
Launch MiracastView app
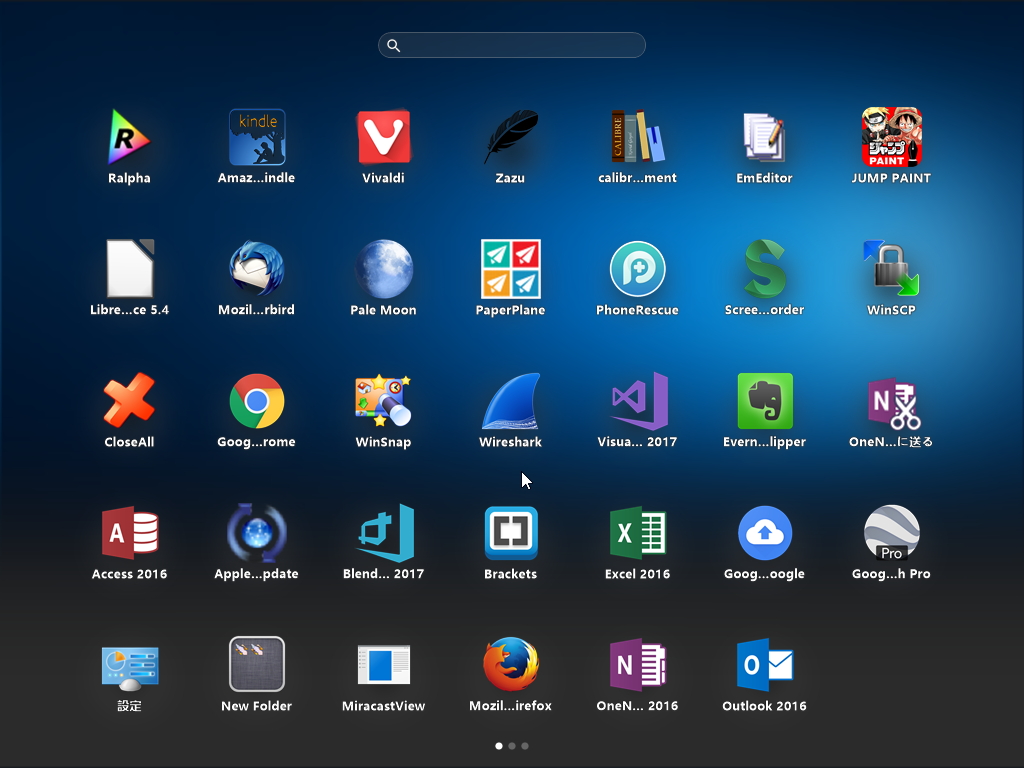pyautogui.click(x=383, y=664)
